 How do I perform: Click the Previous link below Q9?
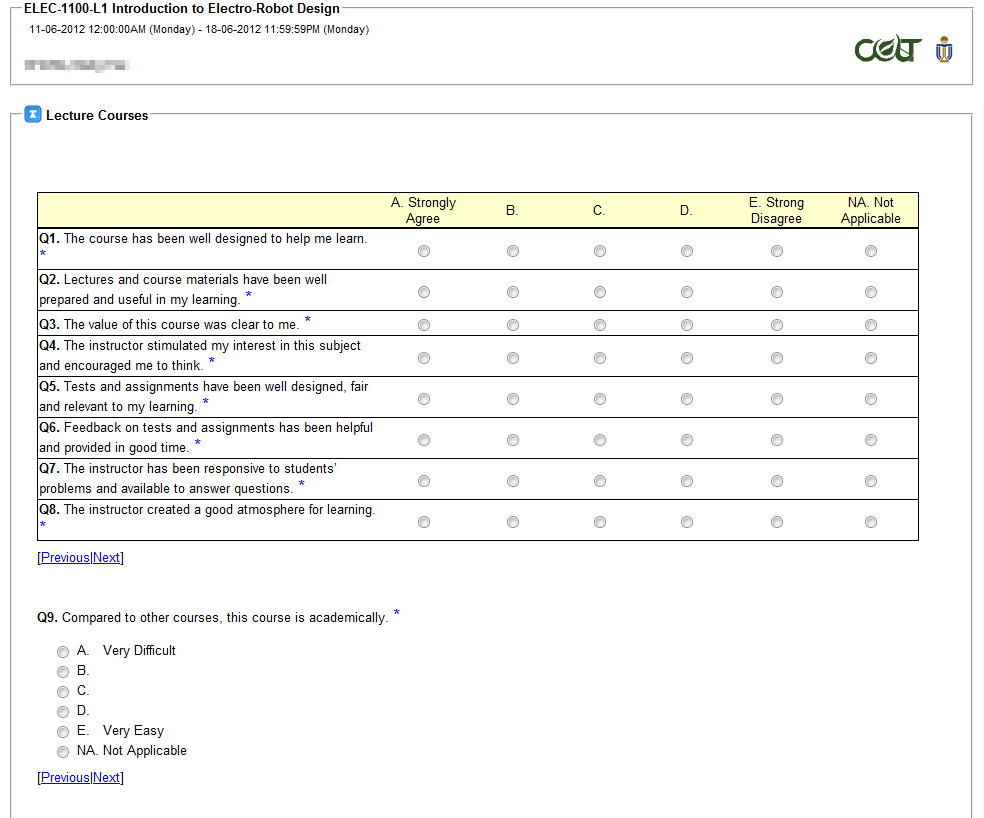tap(65, 778)
